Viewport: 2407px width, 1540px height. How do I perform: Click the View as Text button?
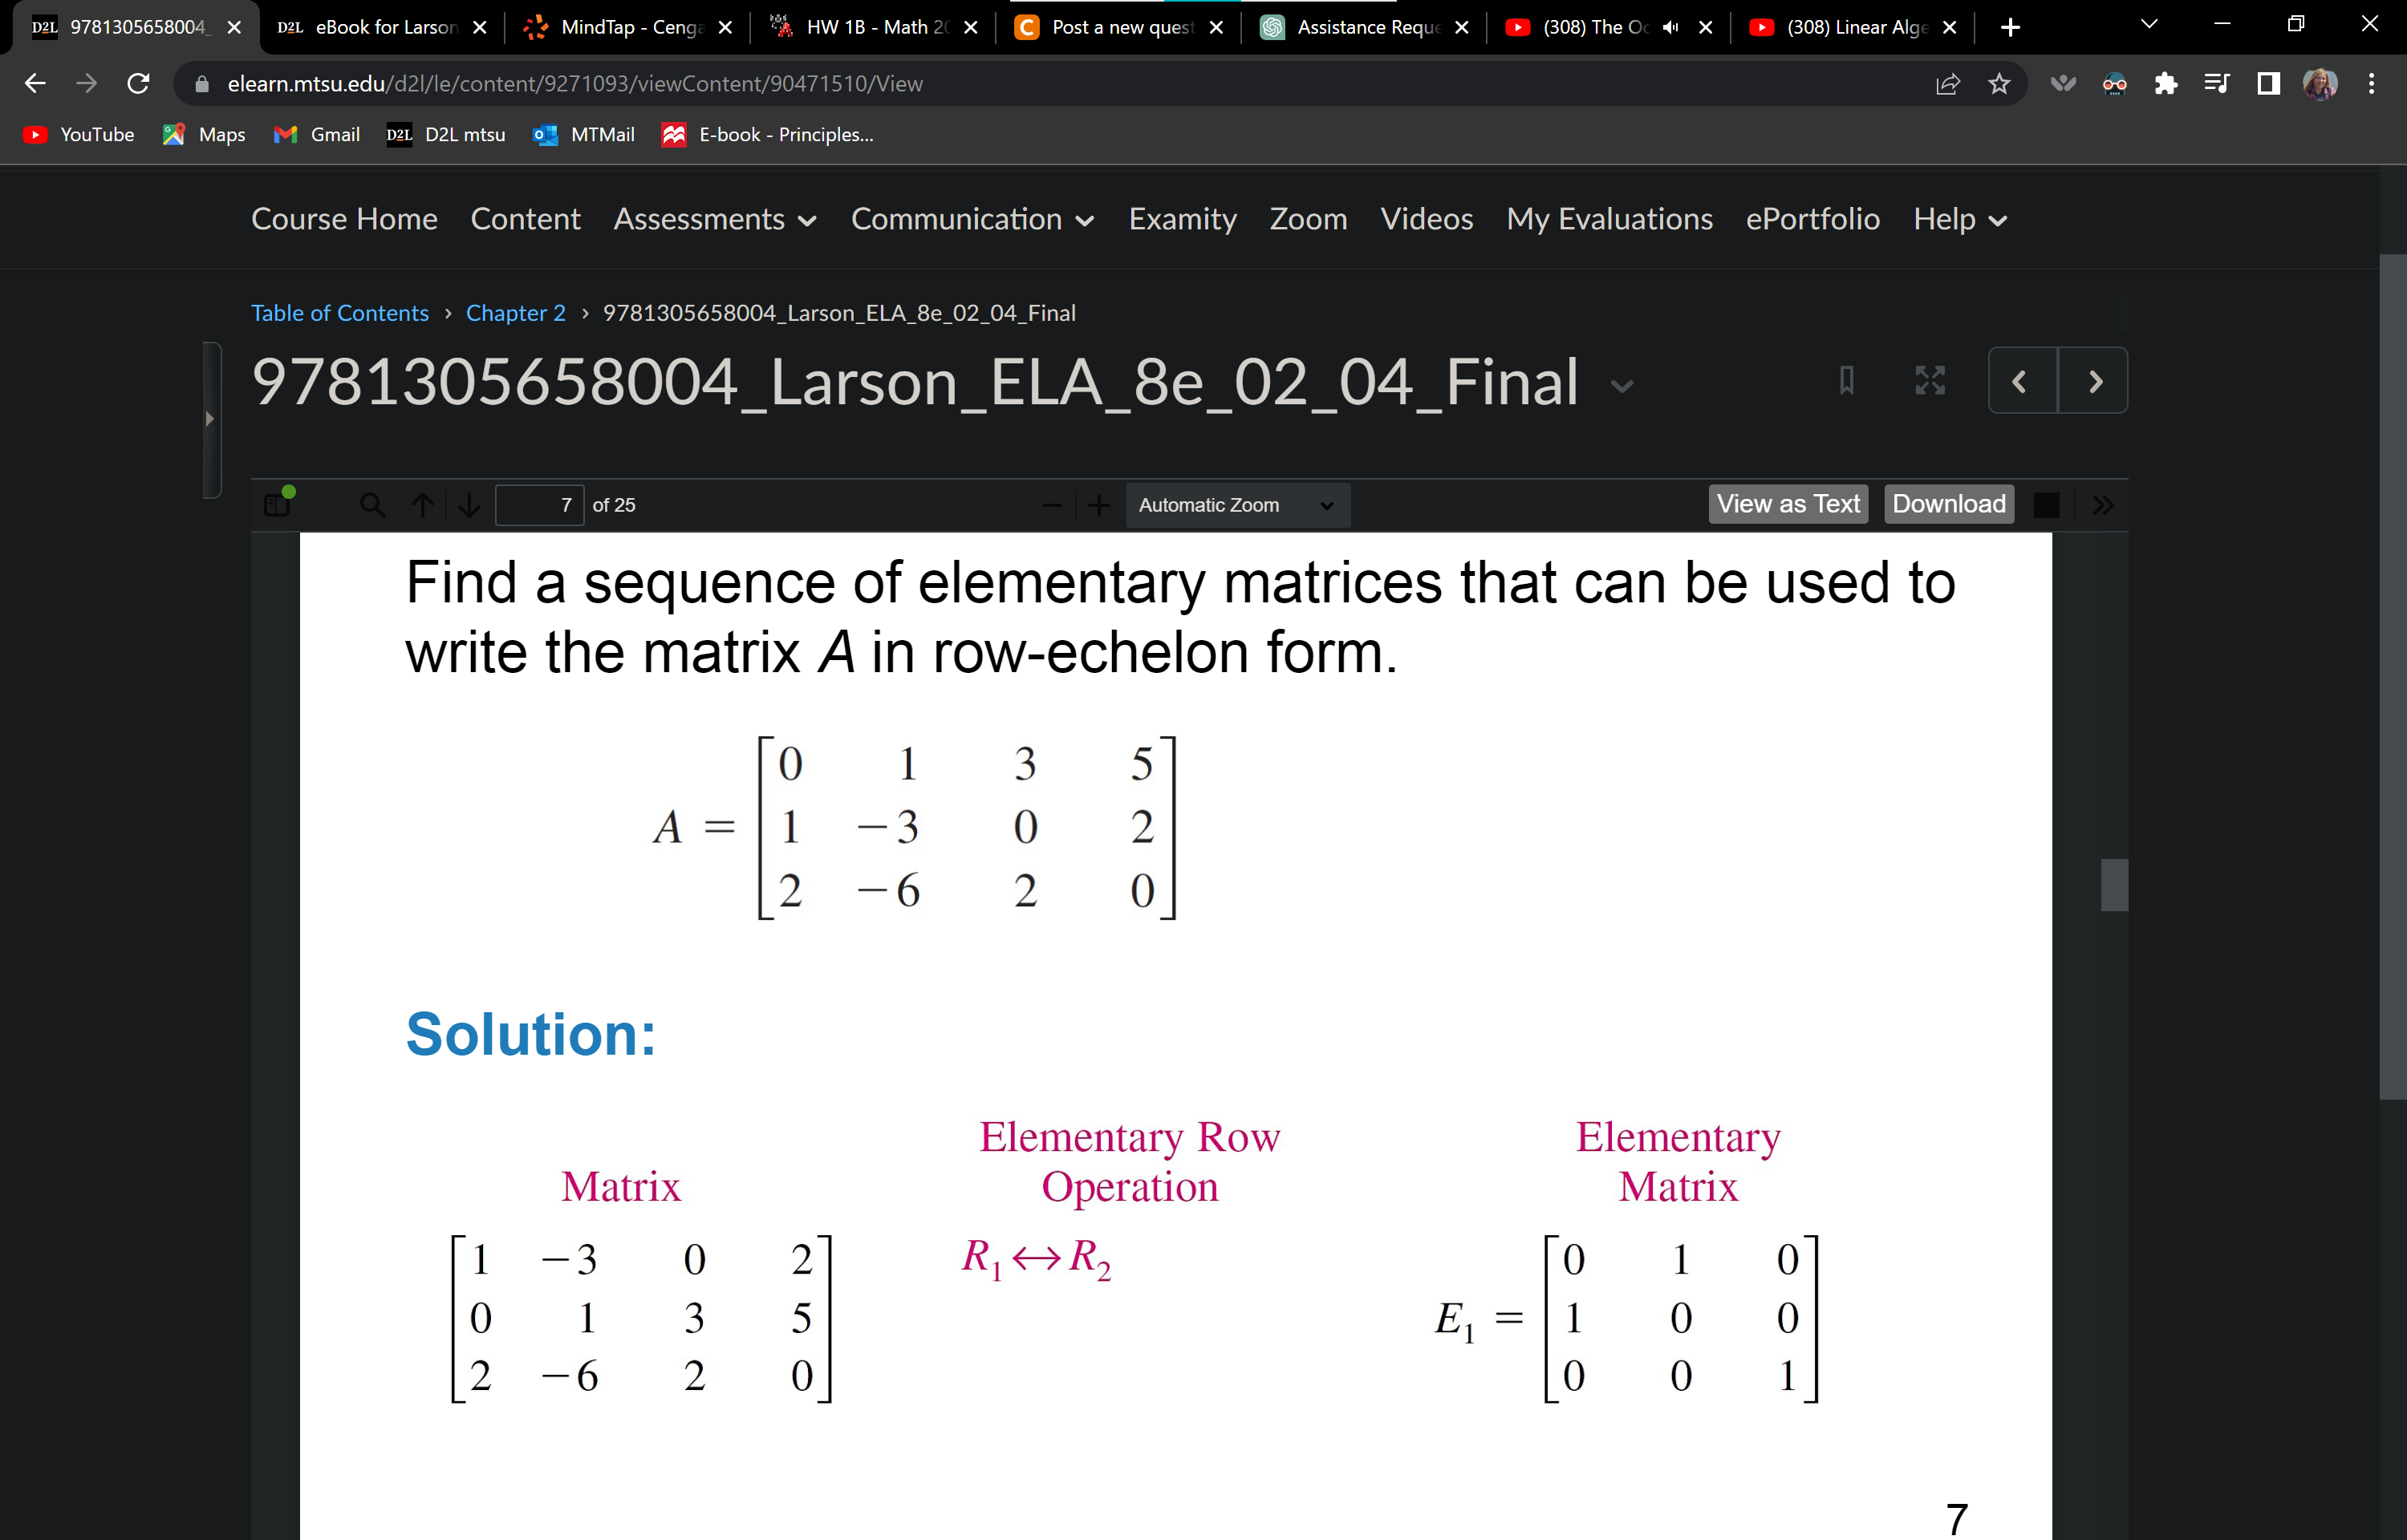click(1787, 503)
